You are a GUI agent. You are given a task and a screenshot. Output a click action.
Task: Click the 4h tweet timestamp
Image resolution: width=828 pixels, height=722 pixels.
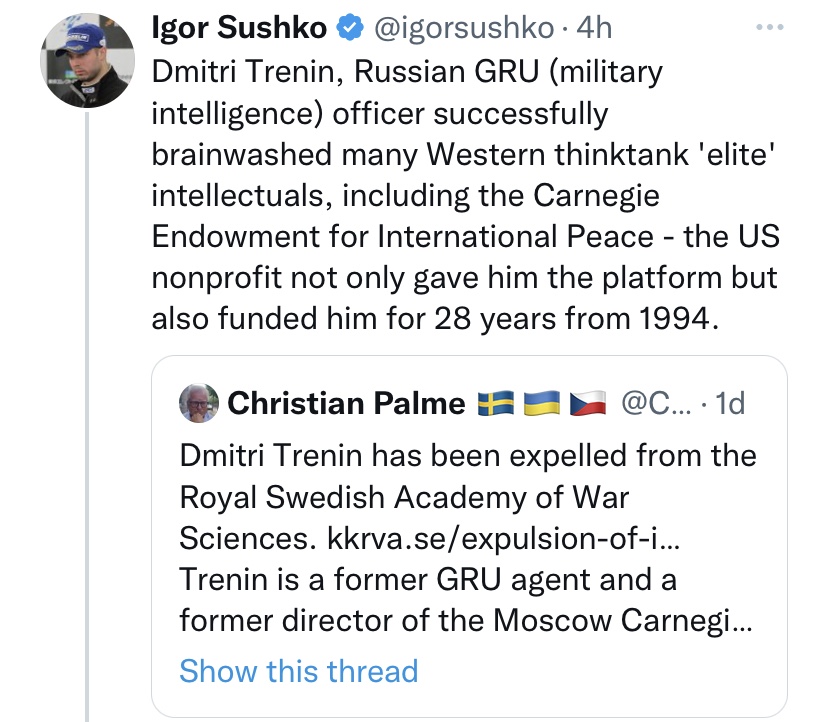[595, 29]
